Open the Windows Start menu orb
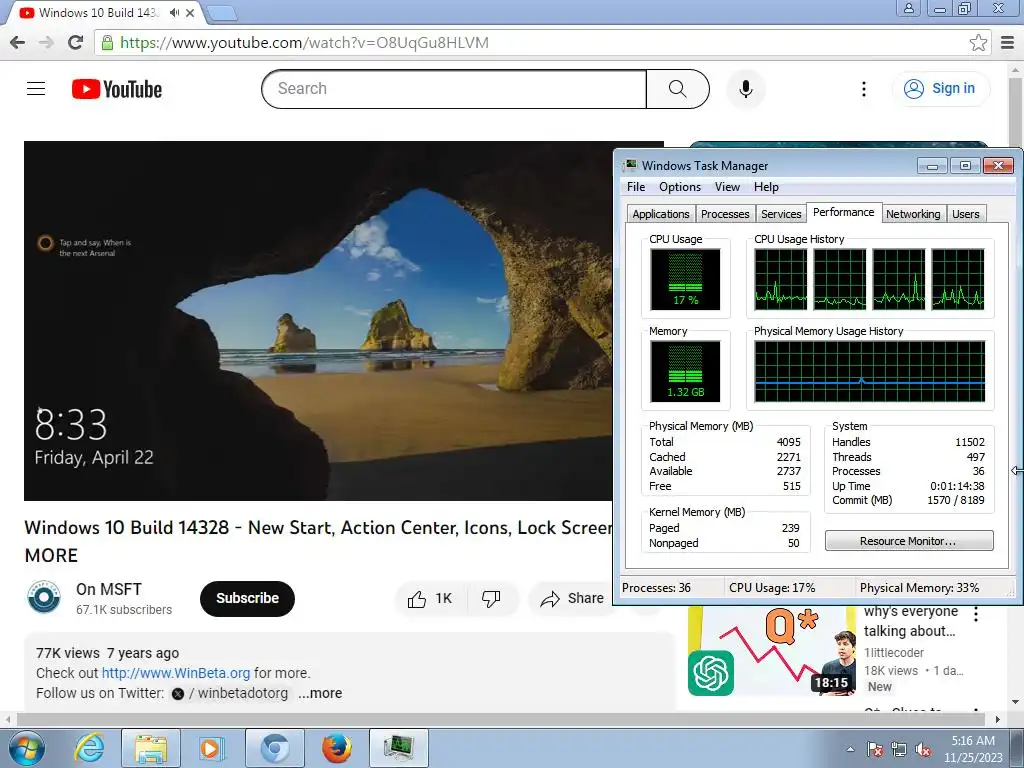This screenshot has width=1024, height=768. click(26, 748)
